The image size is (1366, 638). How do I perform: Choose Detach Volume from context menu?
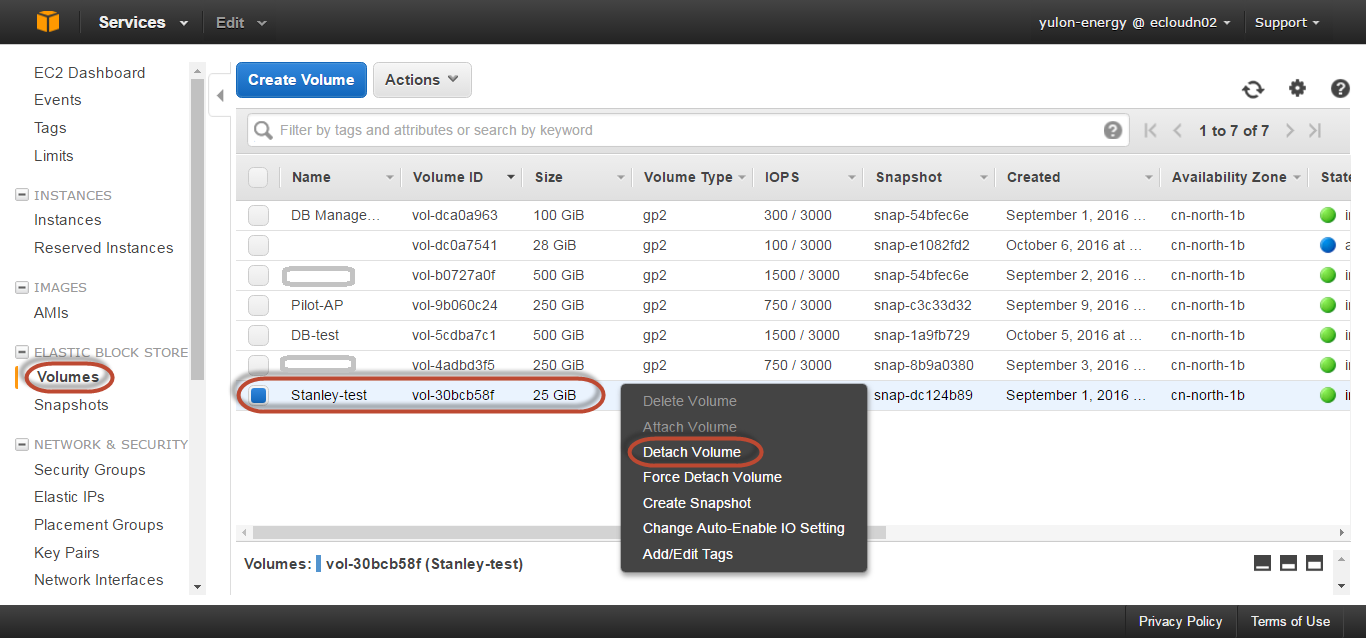click(x=692, y=452)
